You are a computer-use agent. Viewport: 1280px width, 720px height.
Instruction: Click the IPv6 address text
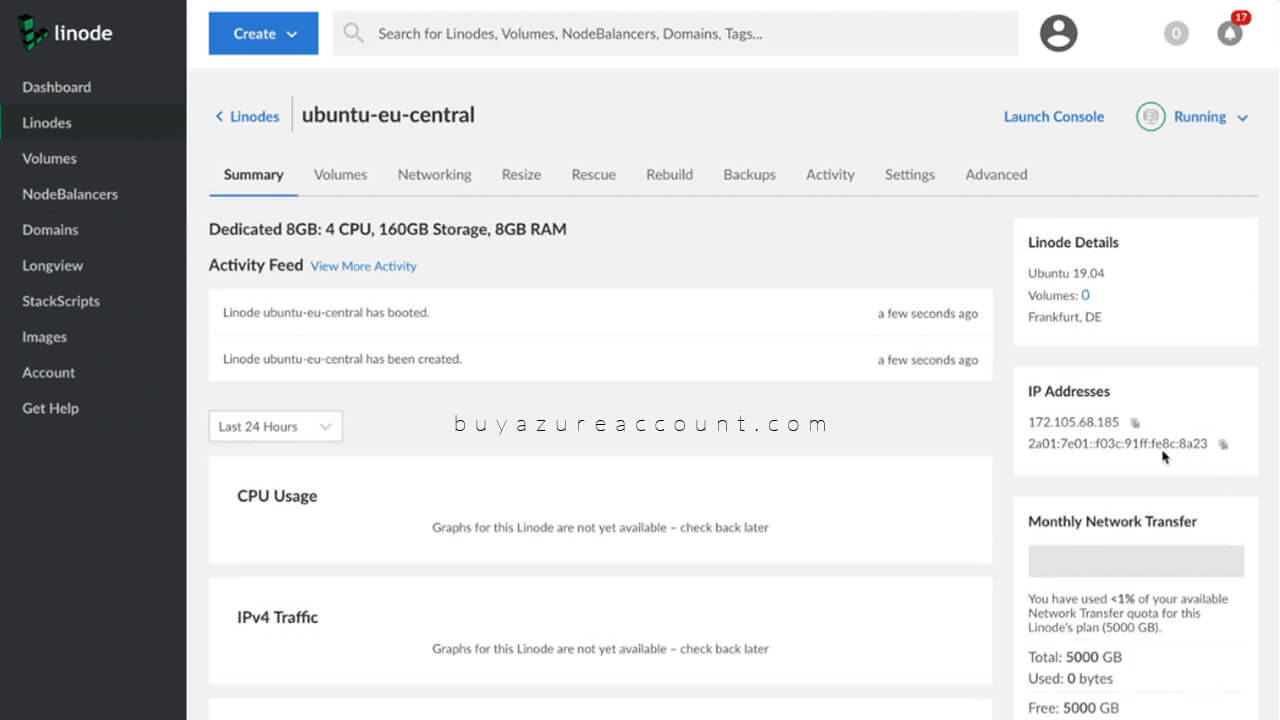(x=1117, y=444)
